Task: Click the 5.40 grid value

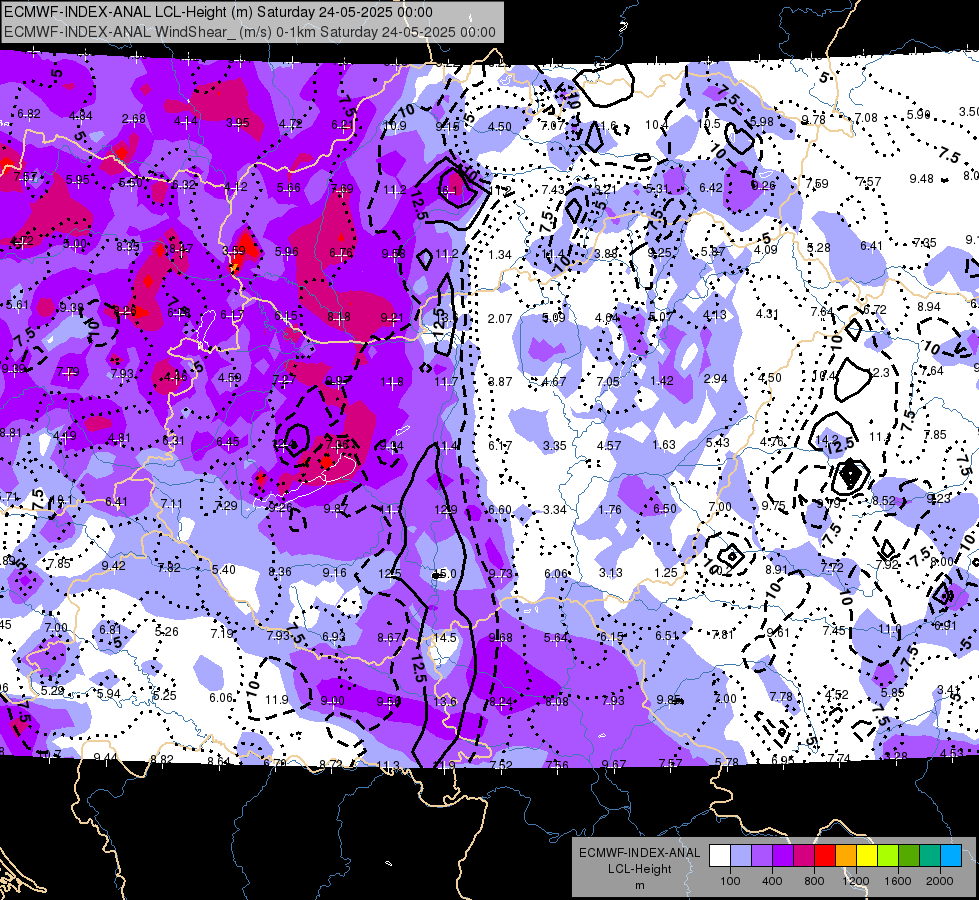Action: click(x=224, y=569)
